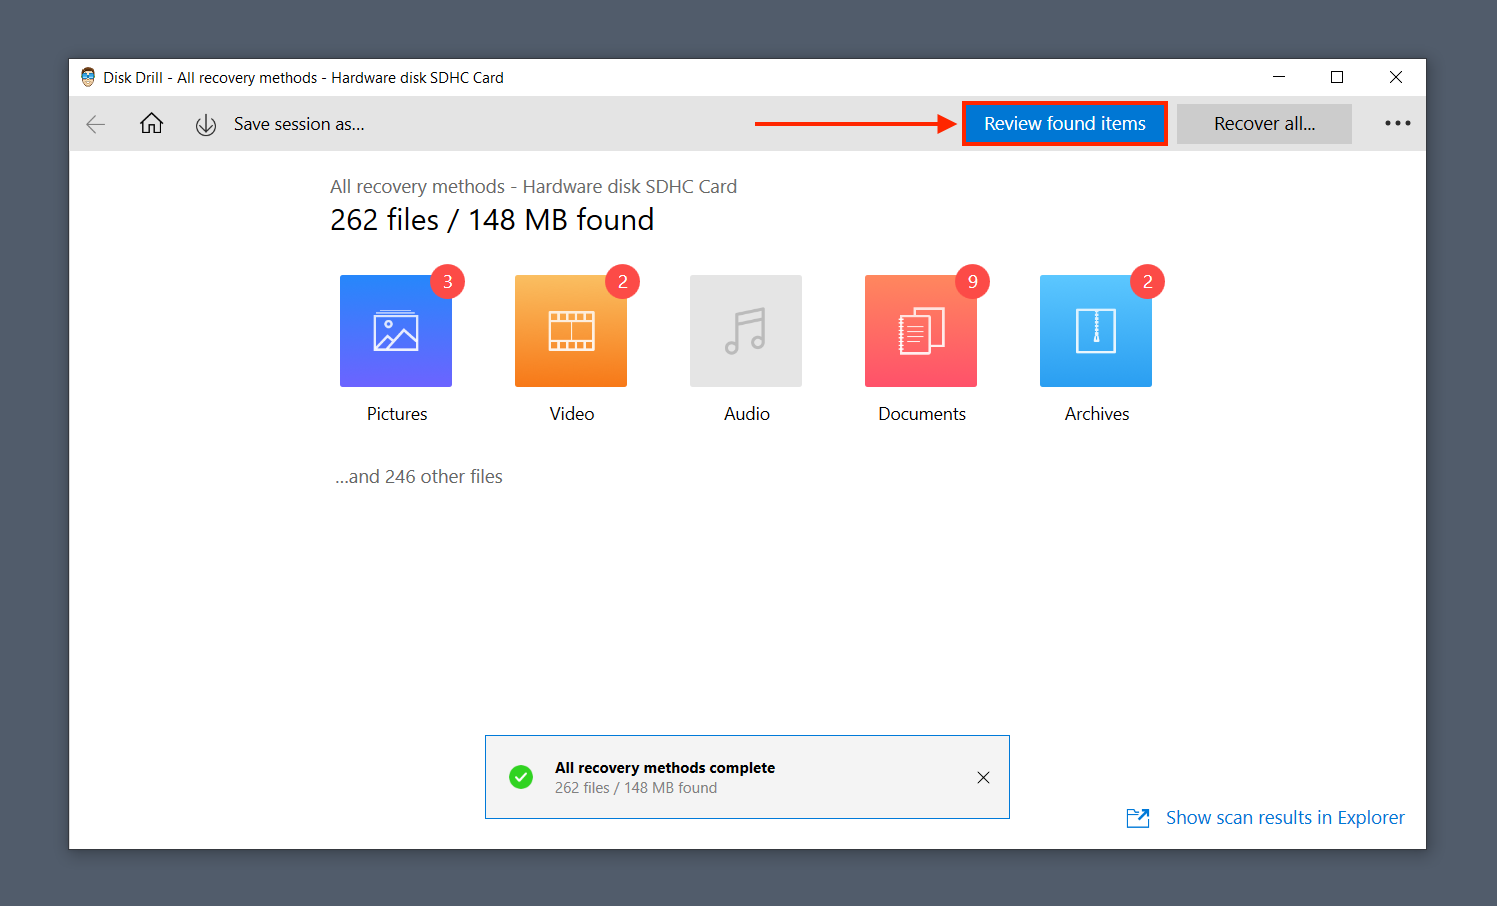Viewport: 1497px width, 906px height.
Task: Open the Archives category tile
Action: click(x=1096, y=331)
